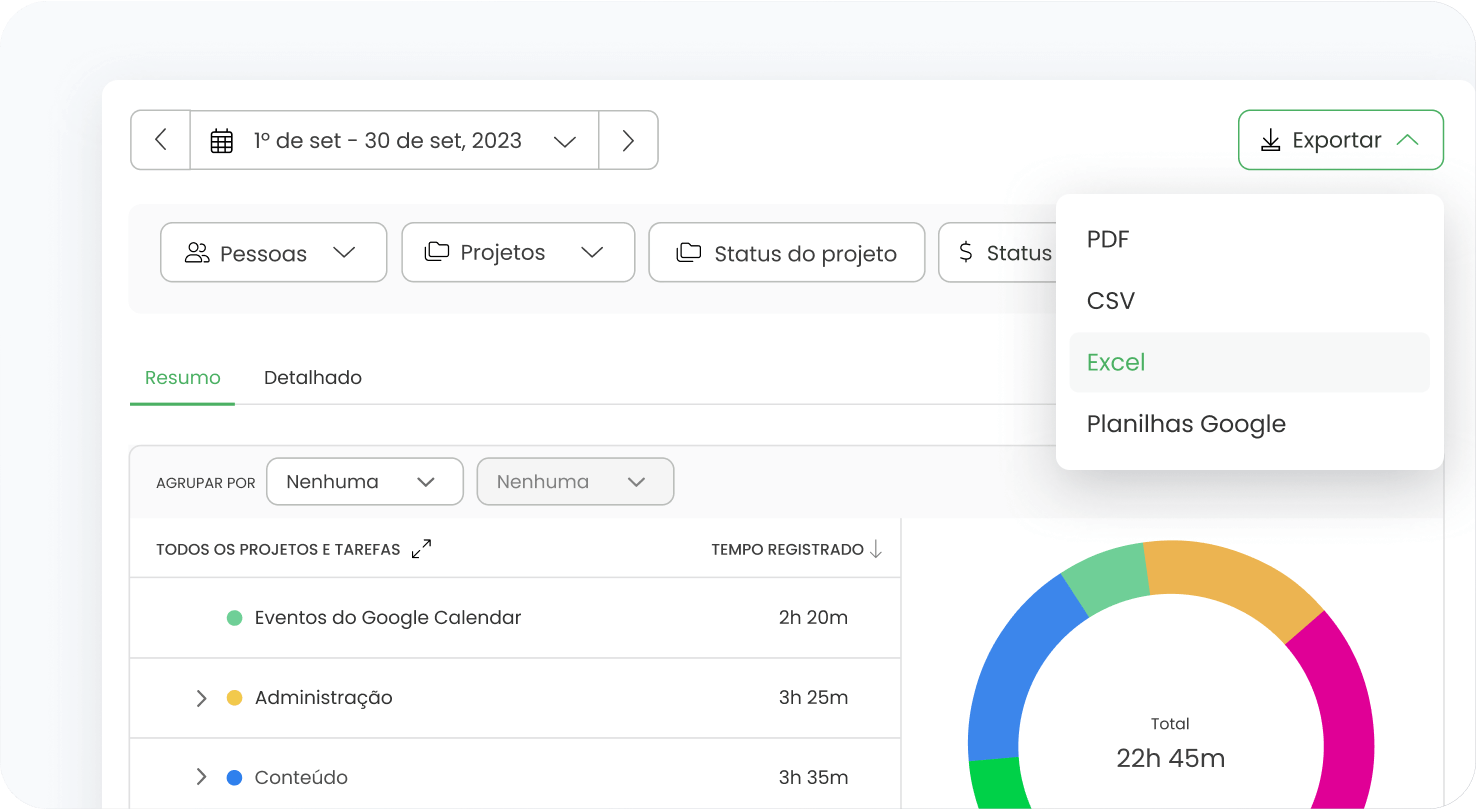Open the Pessoas filter dropdown
Image resolution: width=1476 pixels, height=809 pixels.
pyautogui.click(x=273, y=252)
